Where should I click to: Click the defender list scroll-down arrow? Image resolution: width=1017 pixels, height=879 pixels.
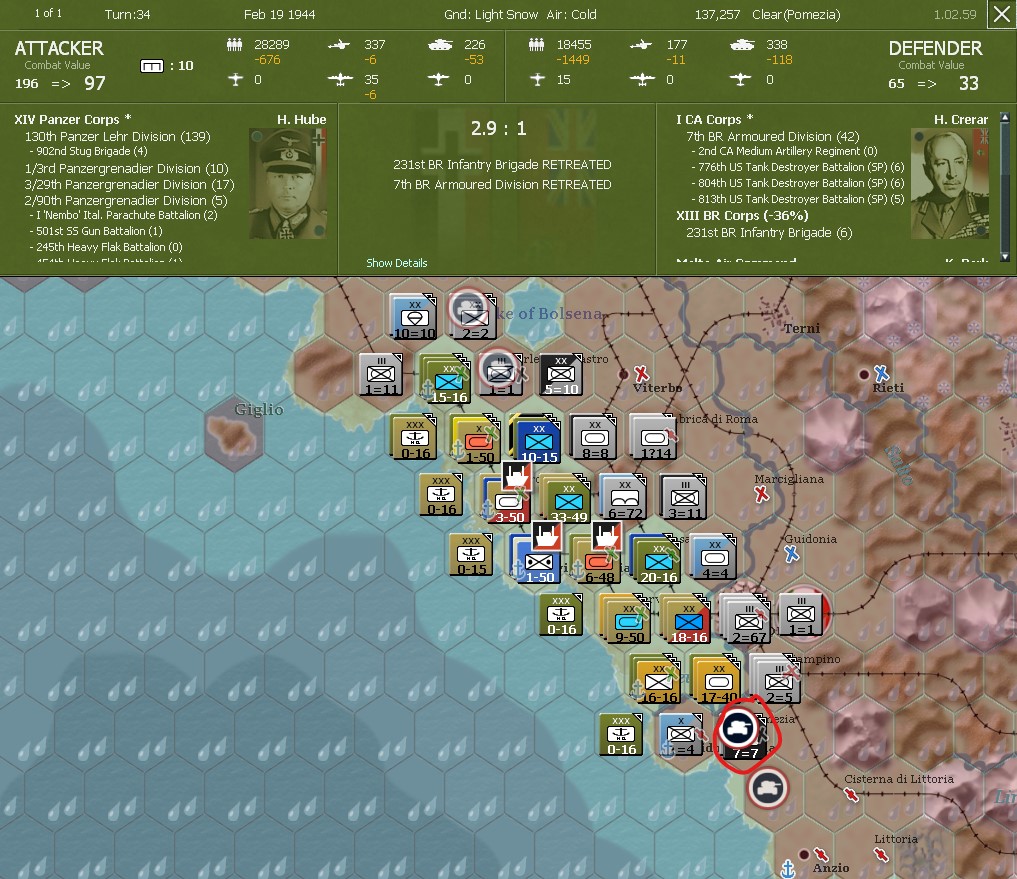point(1005,257)
